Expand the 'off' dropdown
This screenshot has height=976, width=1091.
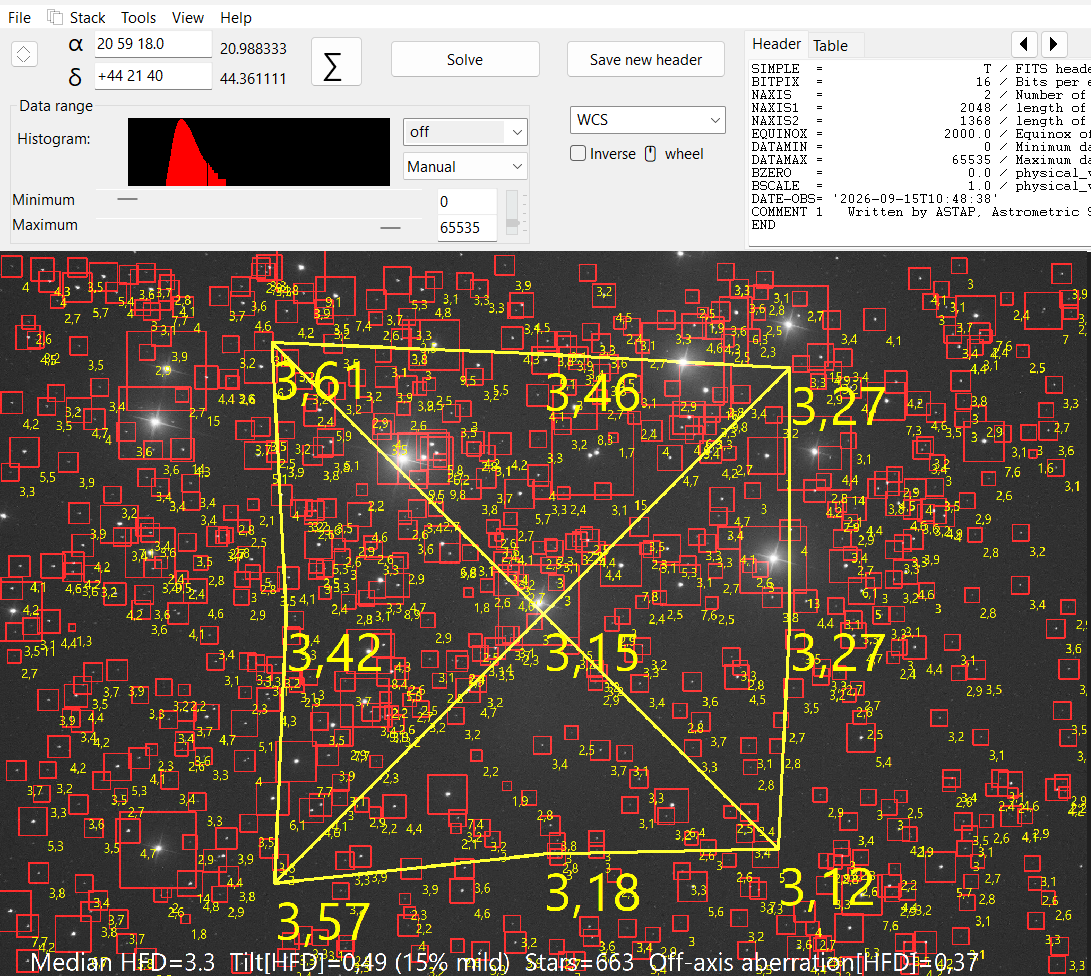(465, 131)
